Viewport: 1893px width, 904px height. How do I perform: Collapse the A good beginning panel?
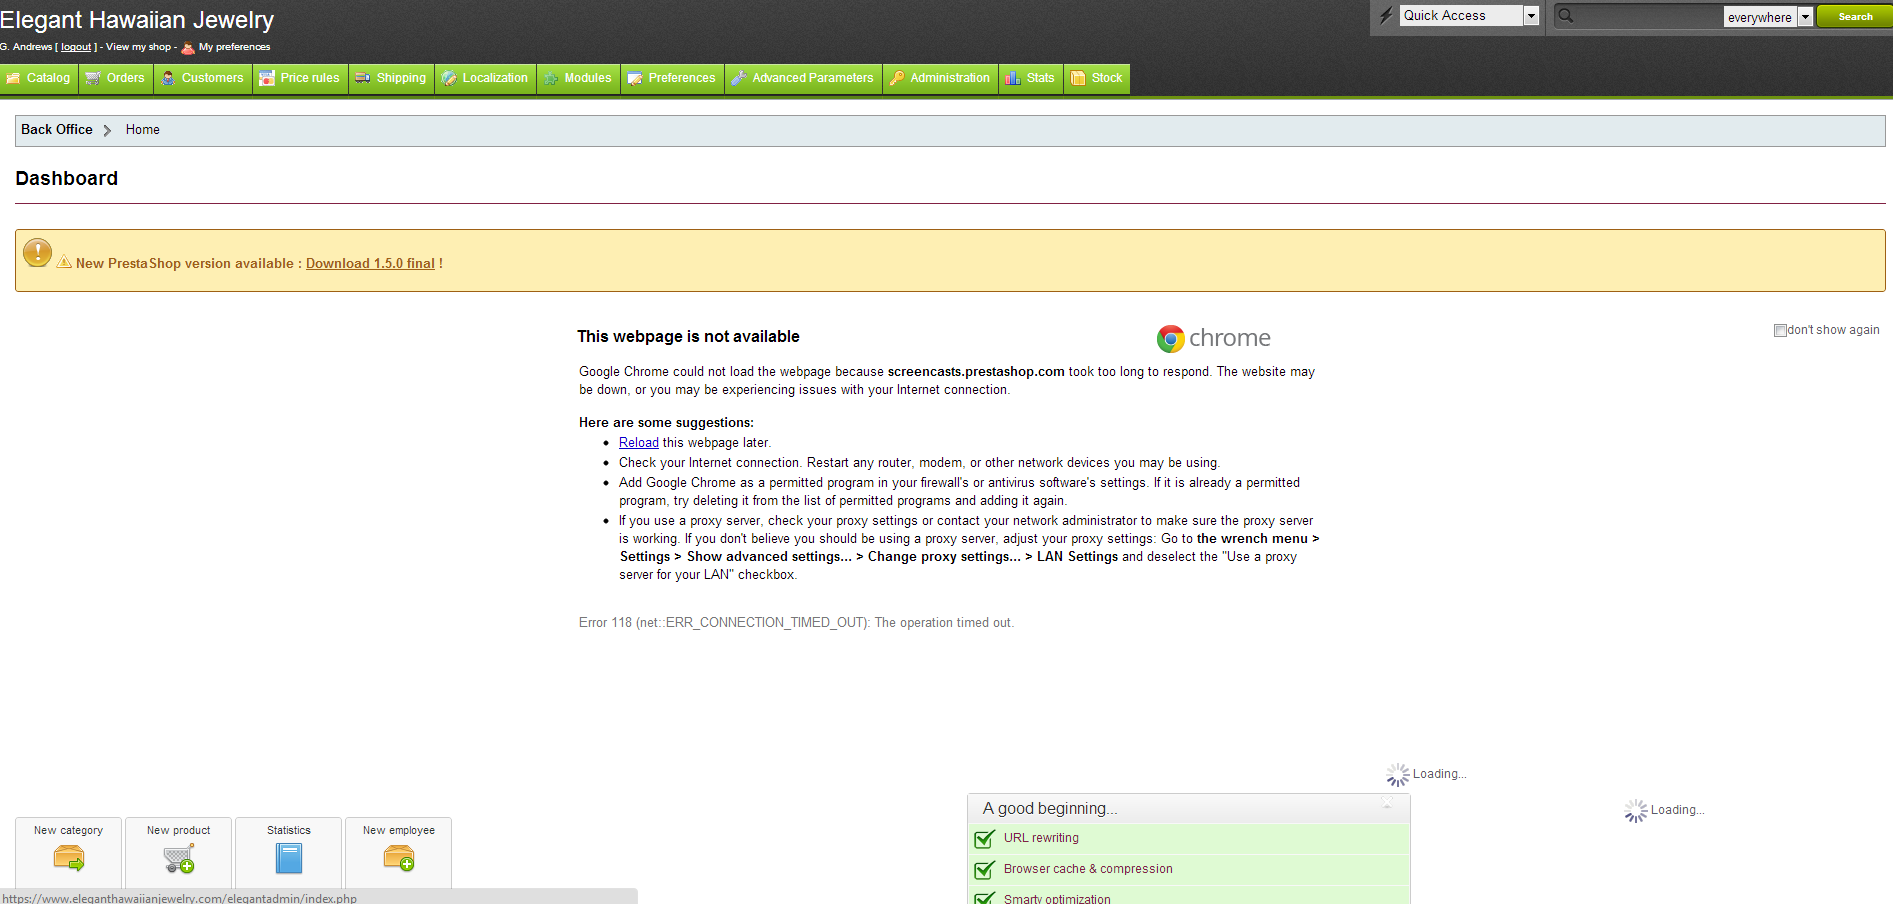coord(1387,804)
